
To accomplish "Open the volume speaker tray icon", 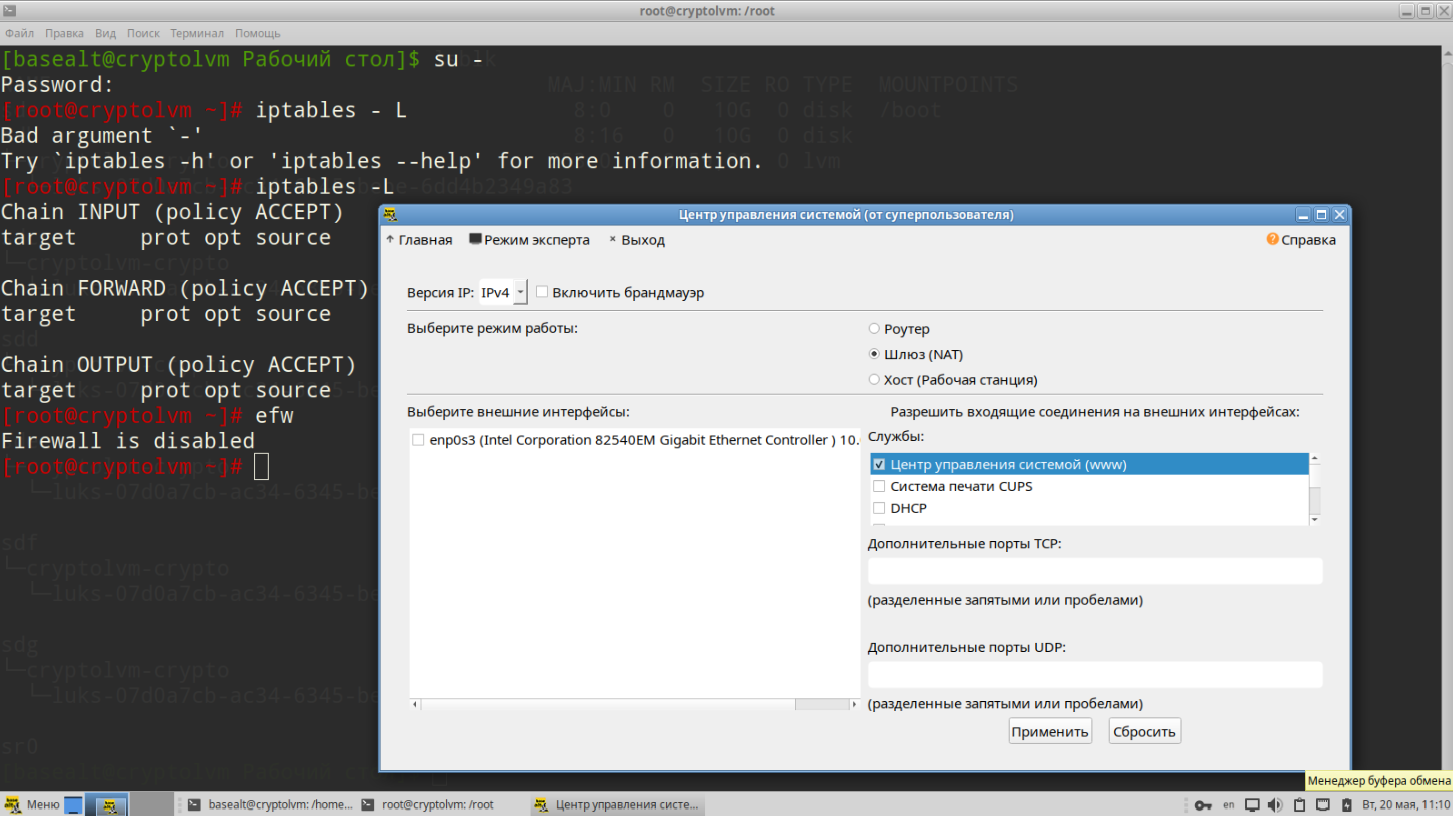I will [1275, 805].
